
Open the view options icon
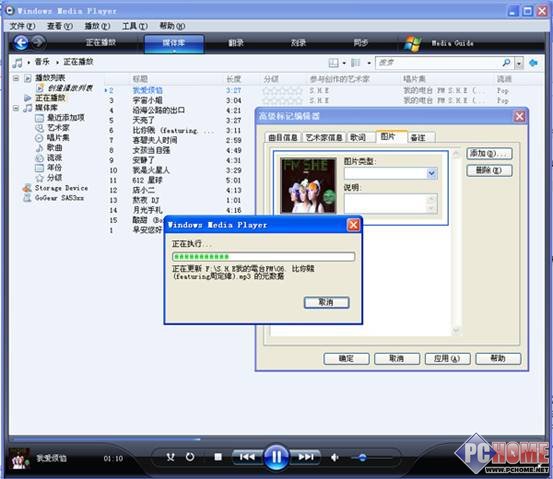click(x=356, y=63)
